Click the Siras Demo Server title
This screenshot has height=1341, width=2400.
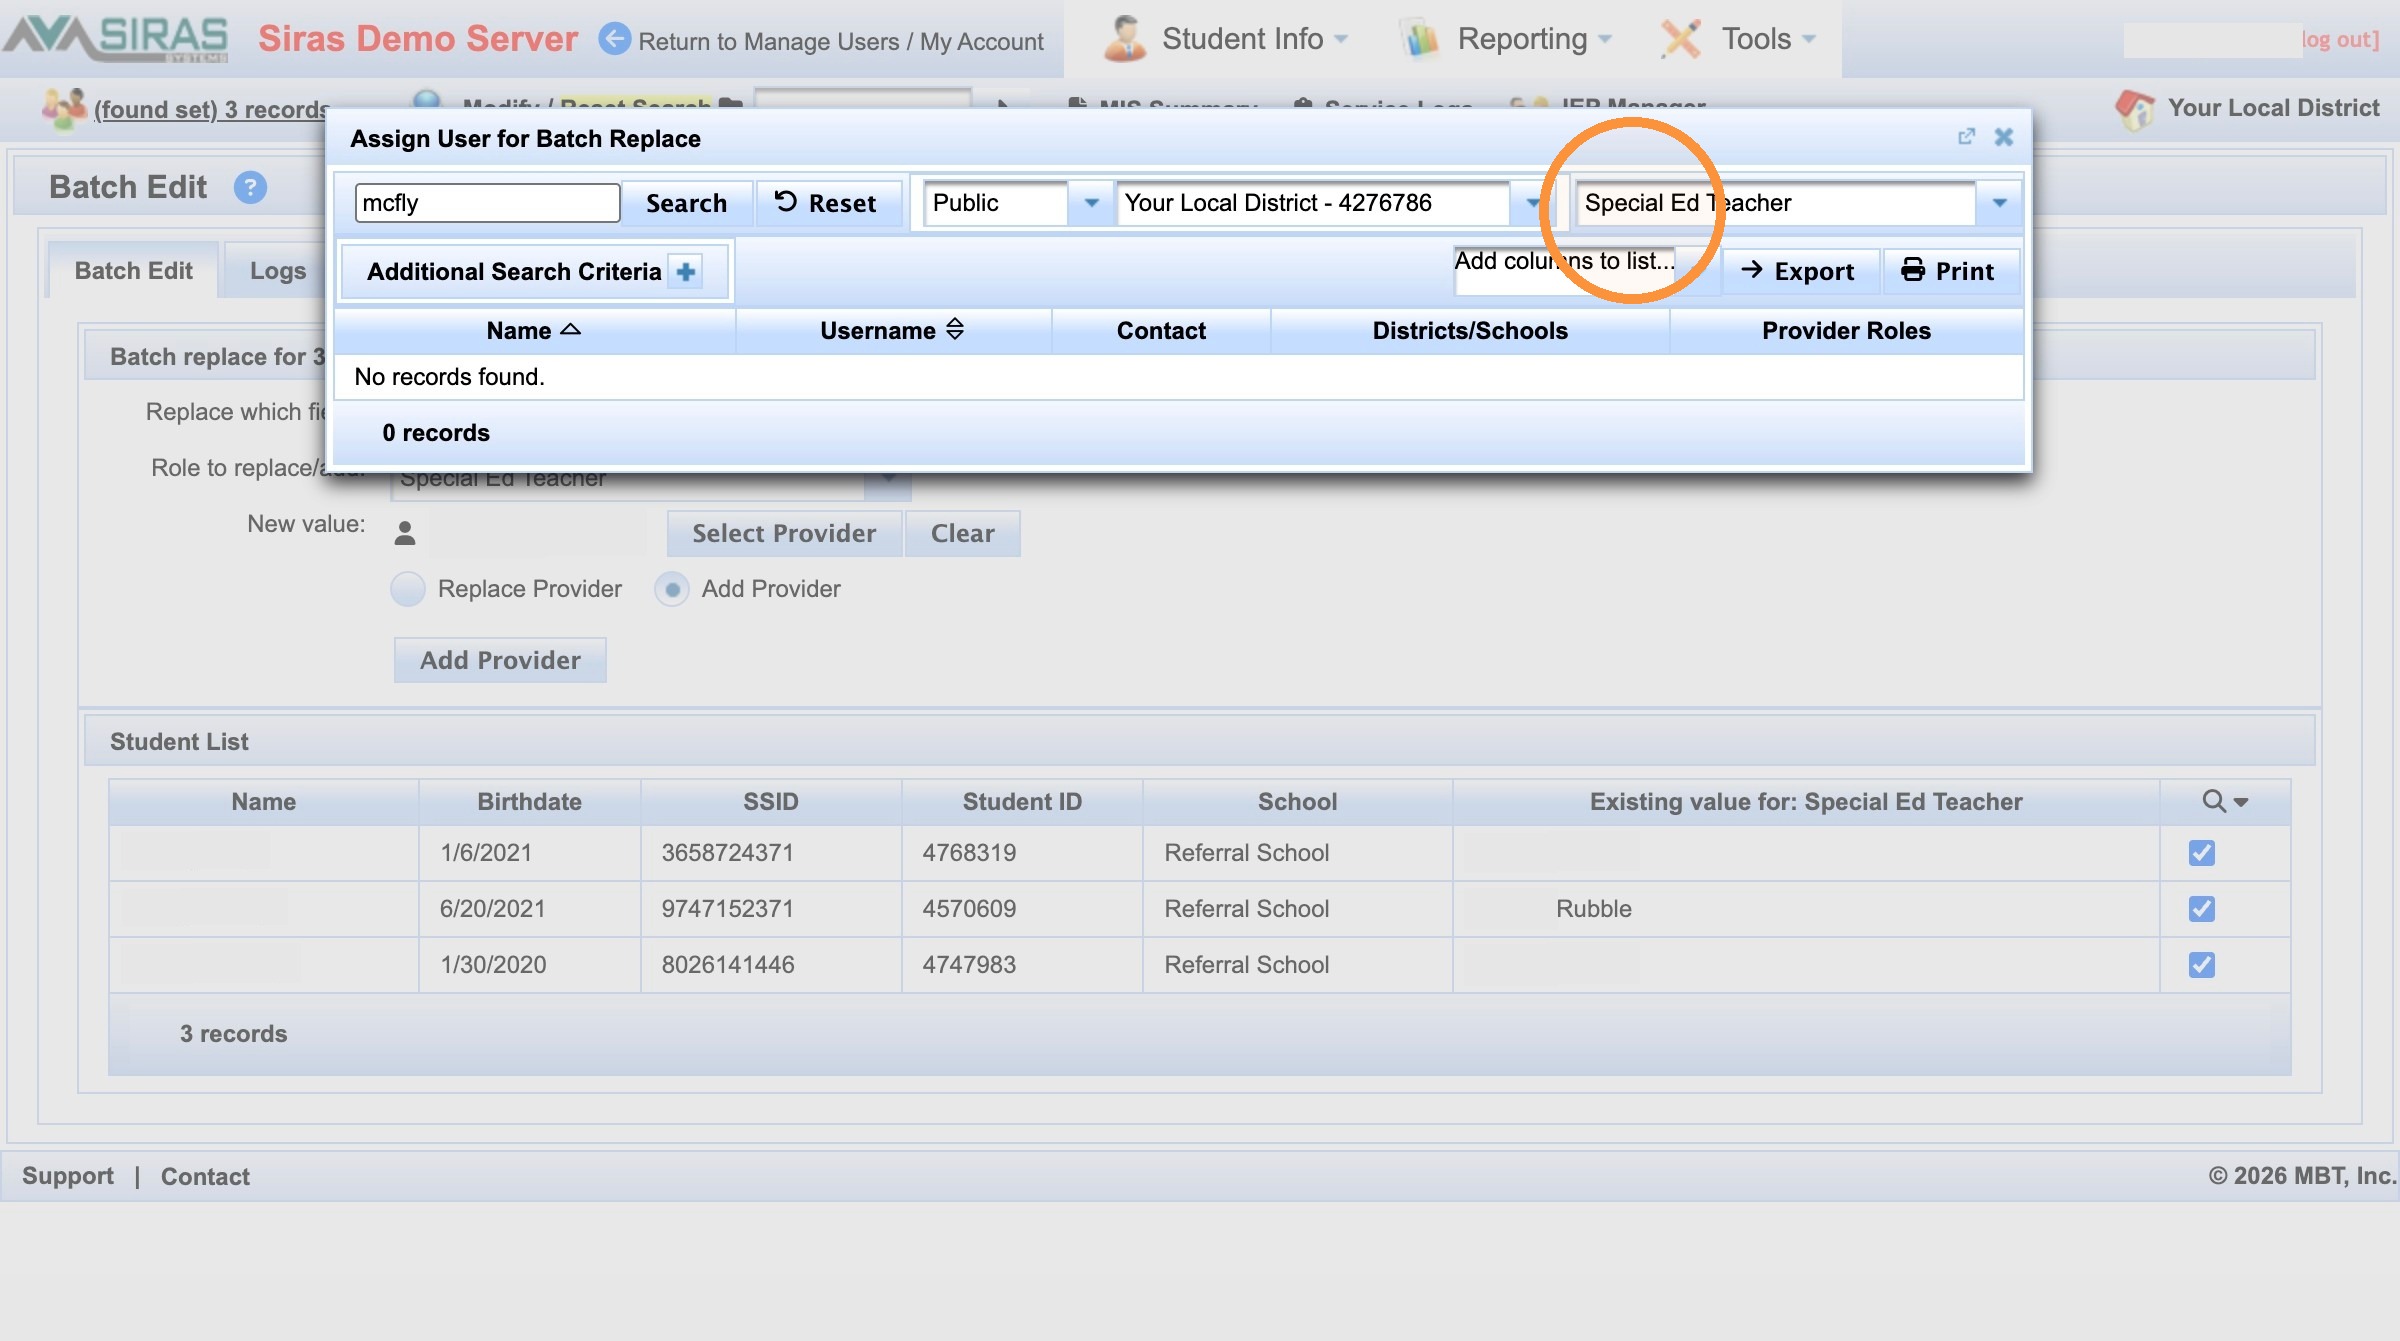(418, 39)
